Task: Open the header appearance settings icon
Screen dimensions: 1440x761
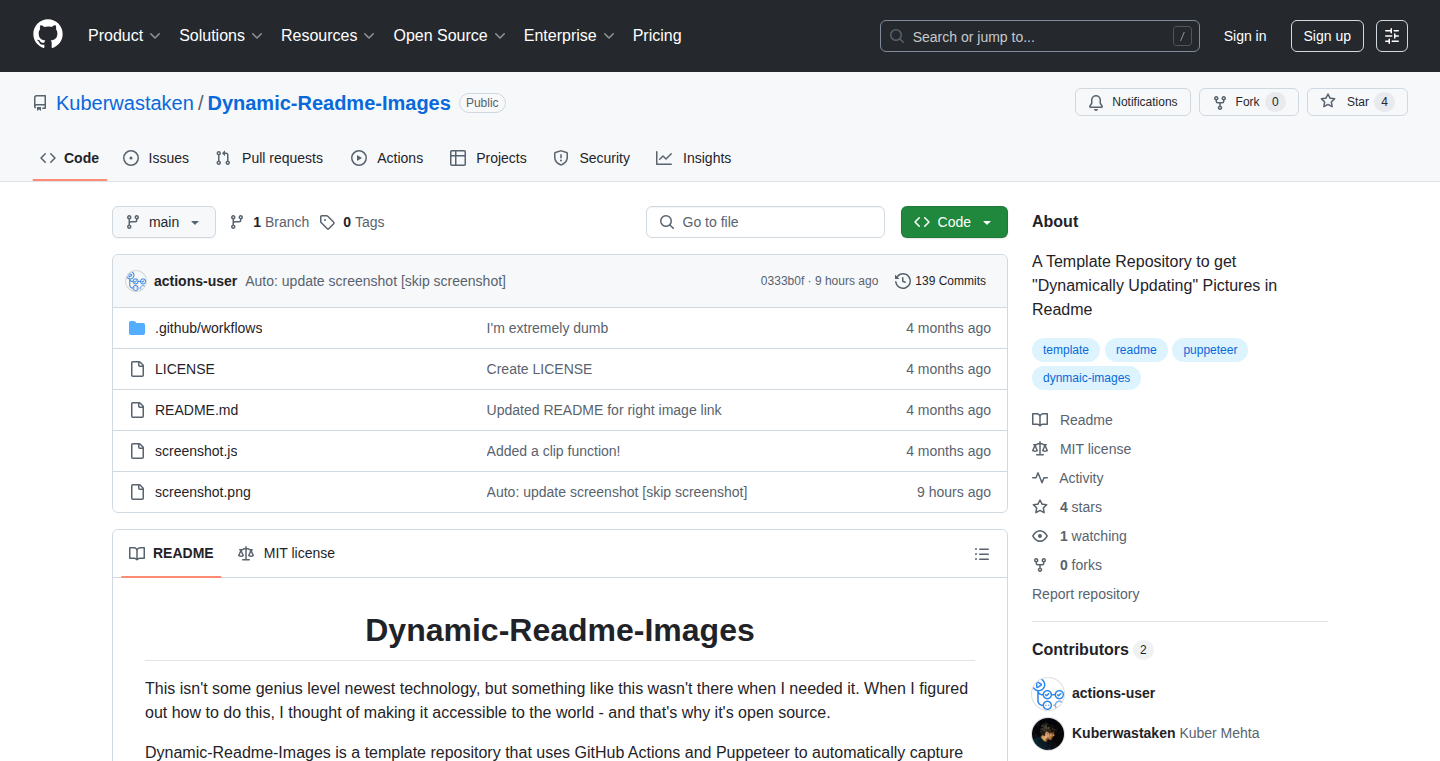Action: point(1391,36)
